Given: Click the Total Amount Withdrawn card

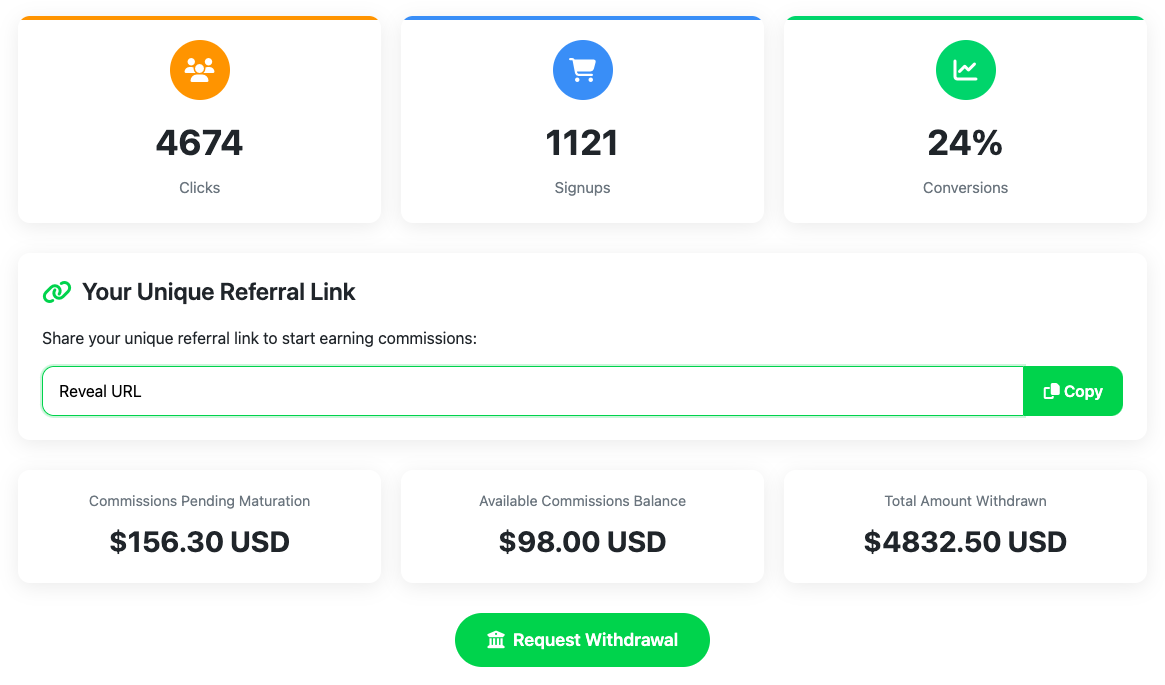Looking at the screenshot, I should pos(965,526).
